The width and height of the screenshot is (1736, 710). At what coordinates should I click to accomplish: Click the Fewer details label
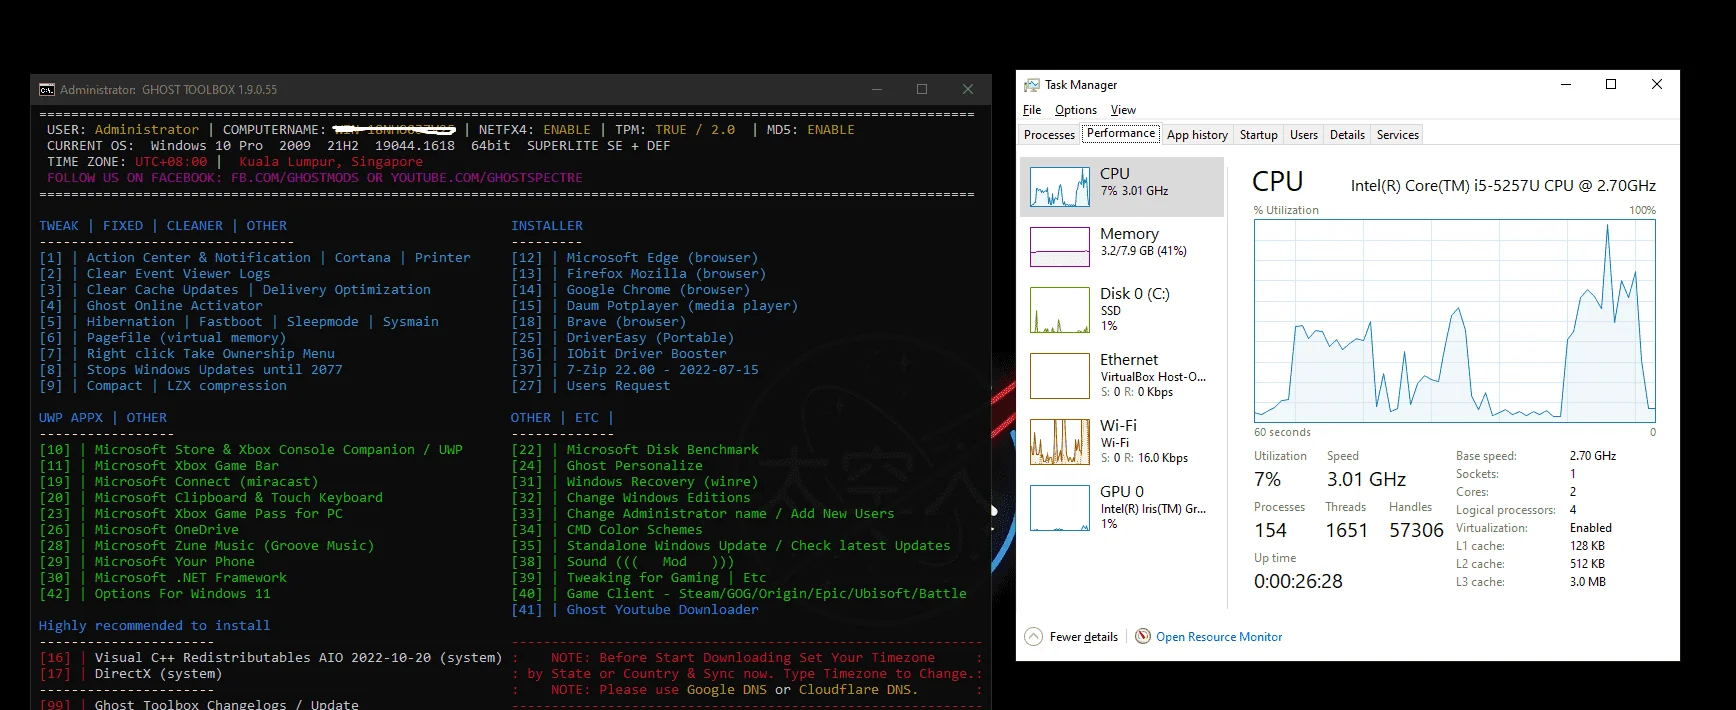pos(1084,637)
